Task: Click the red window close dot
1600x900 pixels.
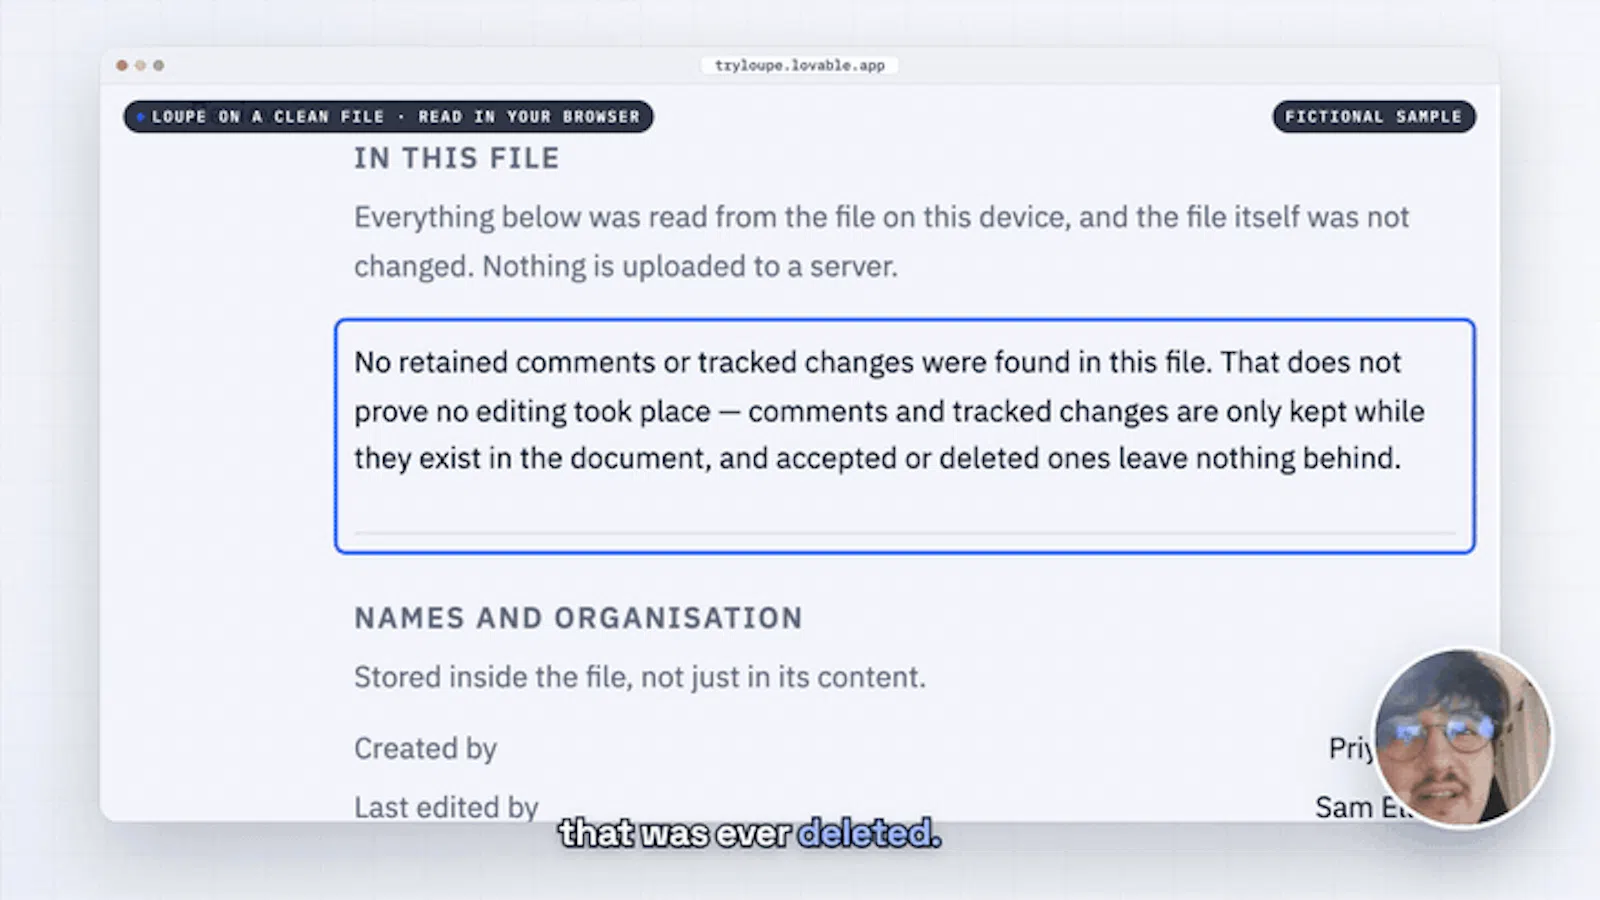Action: click(x=122, y=65)
